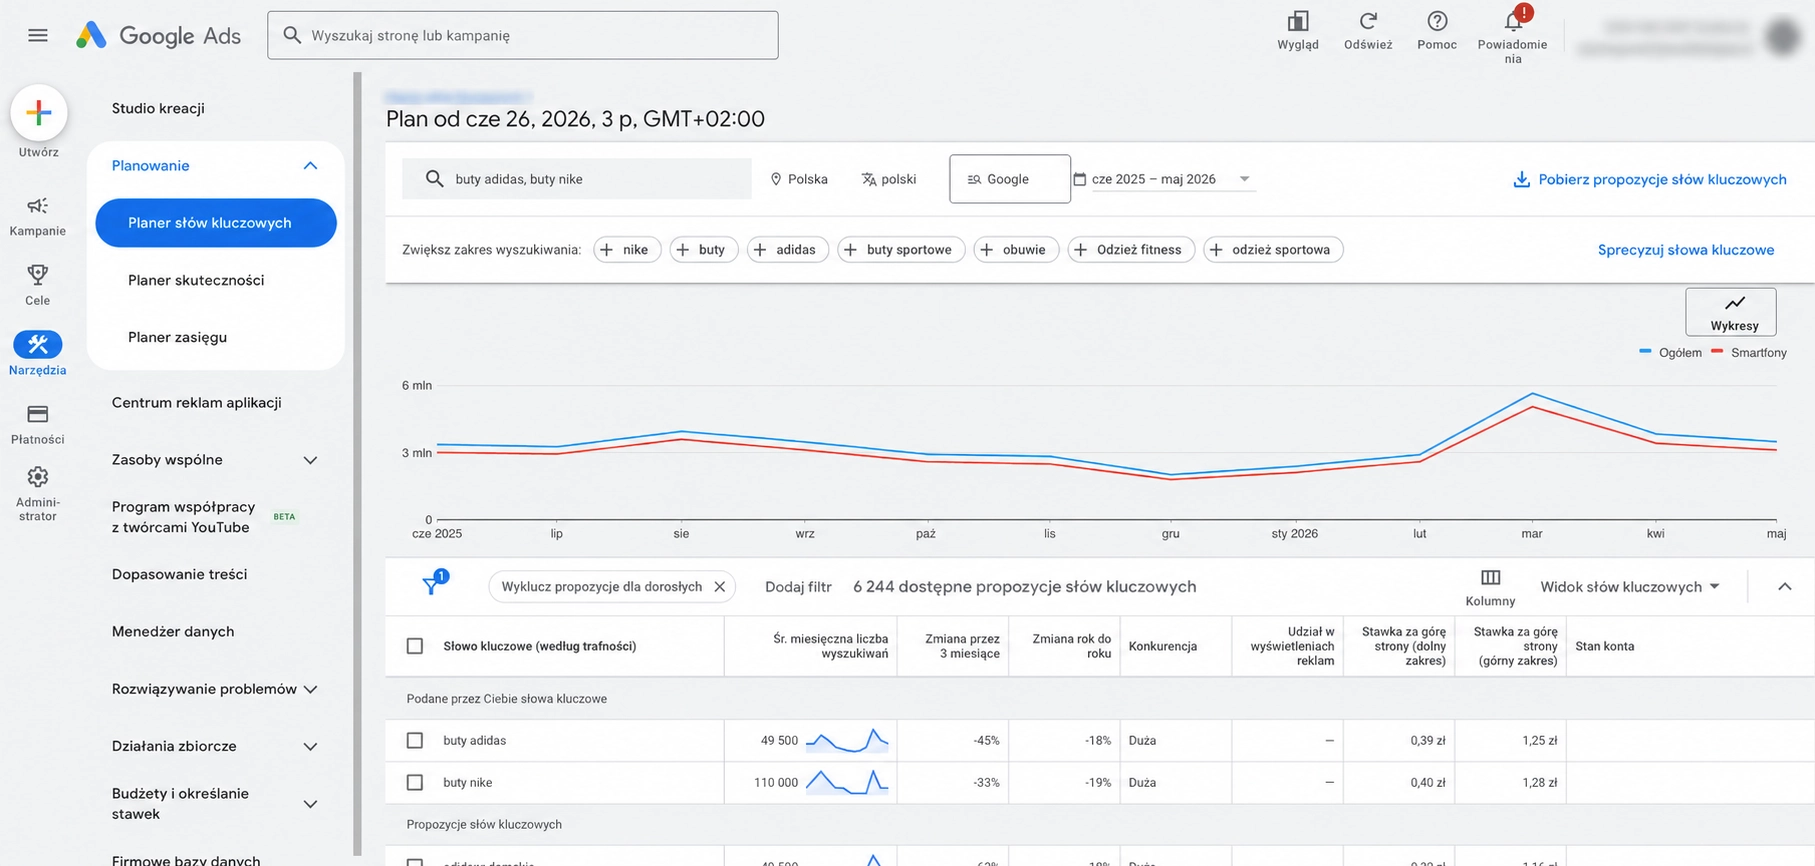Viewport: 1815px width, 866px height.
Task: Sort by Zmiana rok do roku column
Action: coord(1071,646)
